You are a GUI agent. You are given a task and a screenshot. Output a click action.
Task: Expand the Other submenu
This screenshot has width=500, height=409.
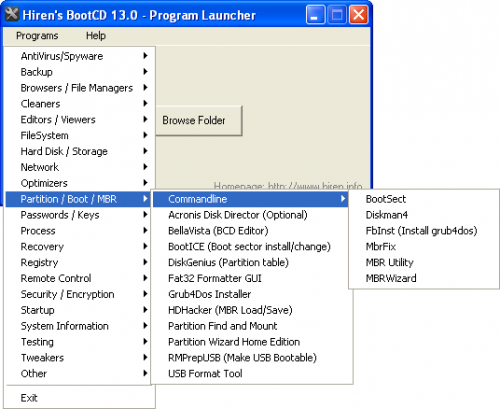pos(78,374)
